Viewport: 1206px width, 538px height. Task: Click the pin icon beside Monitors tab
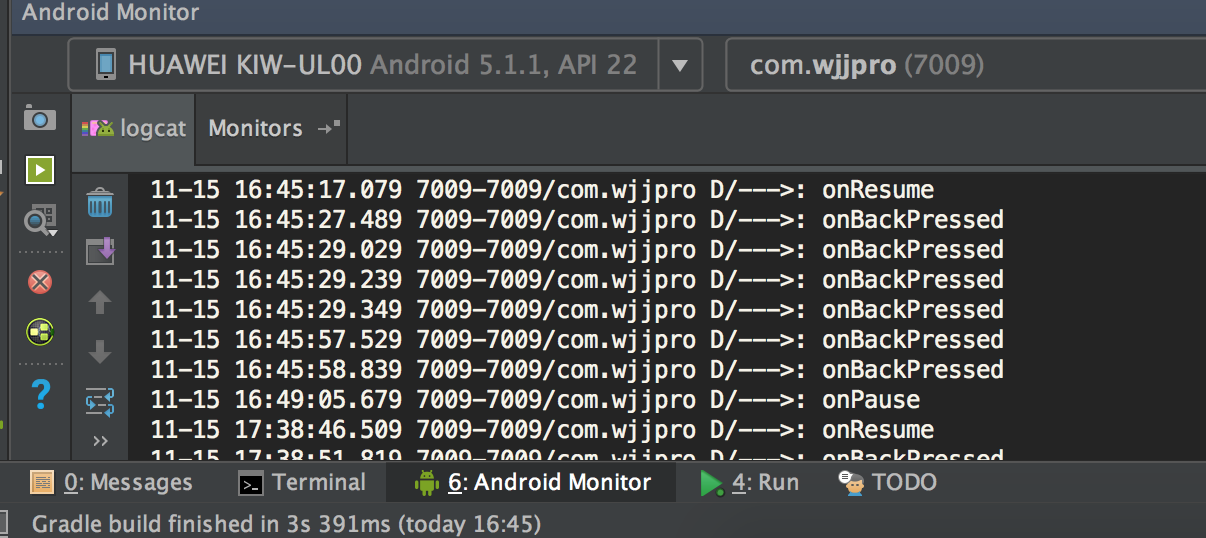(x=329, y=127)
